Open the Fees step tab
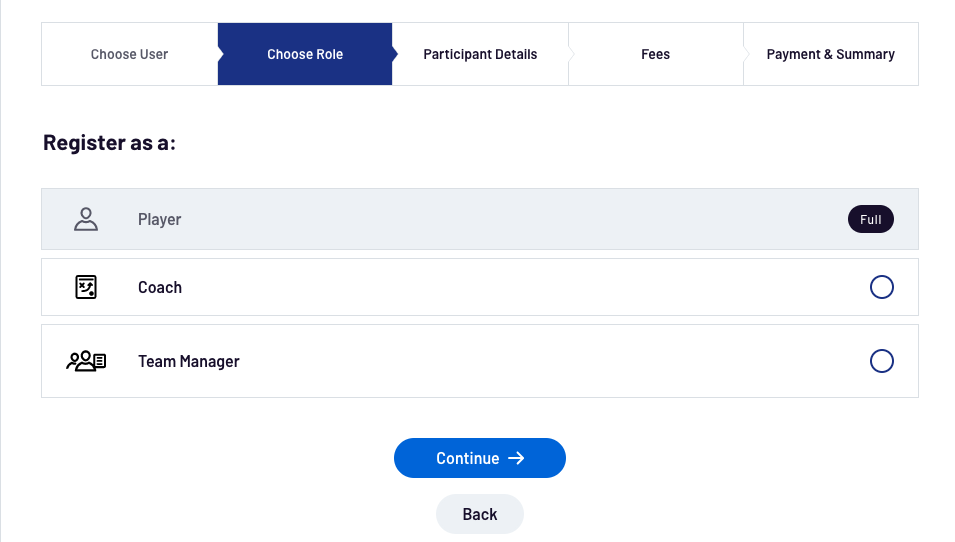This screenshot has width=955, height=542. [655, 54]
